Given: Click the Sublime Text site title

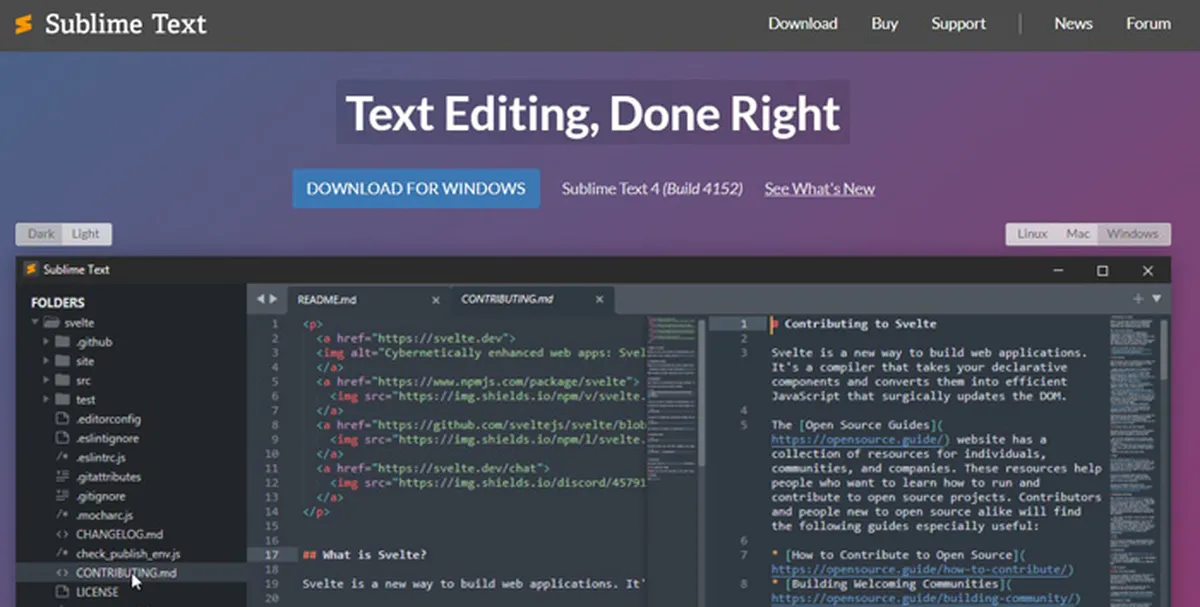Looking at the screenshot, I should pos(126,24).
